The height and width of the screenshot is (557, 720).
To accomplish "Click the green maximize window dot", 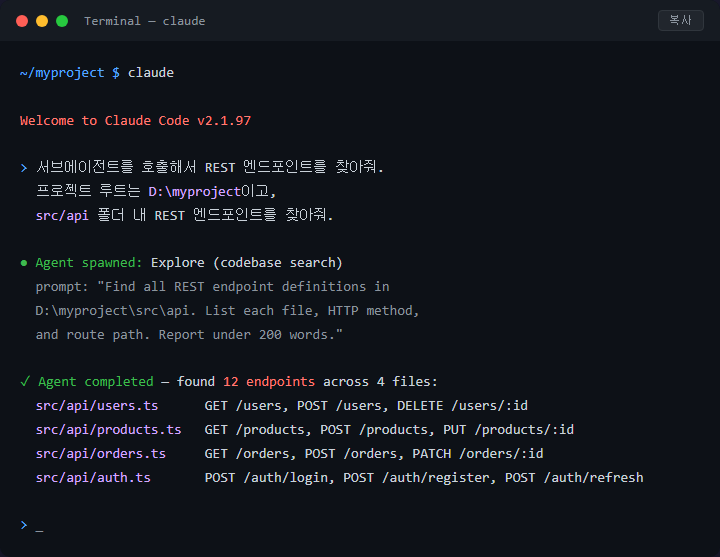I will 62,21.
